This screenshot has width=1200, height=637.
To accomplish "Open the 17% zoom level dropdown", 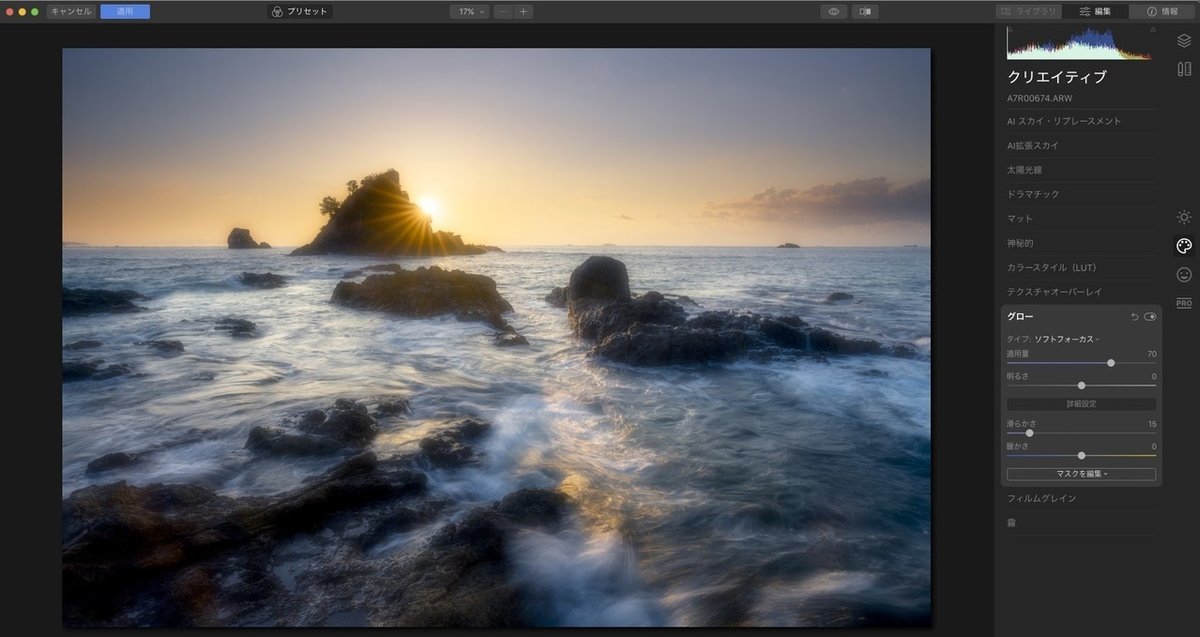I will coord(469,12).
